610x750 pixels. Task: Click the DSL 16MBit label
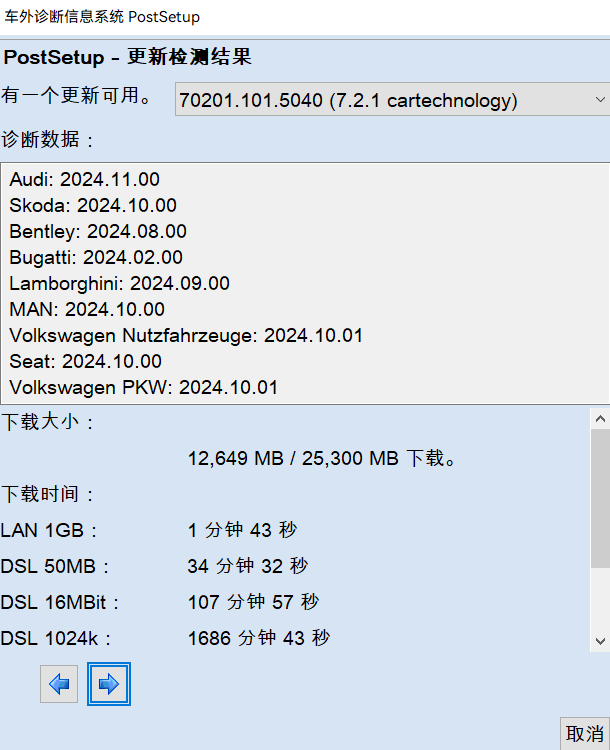(60, 602)
